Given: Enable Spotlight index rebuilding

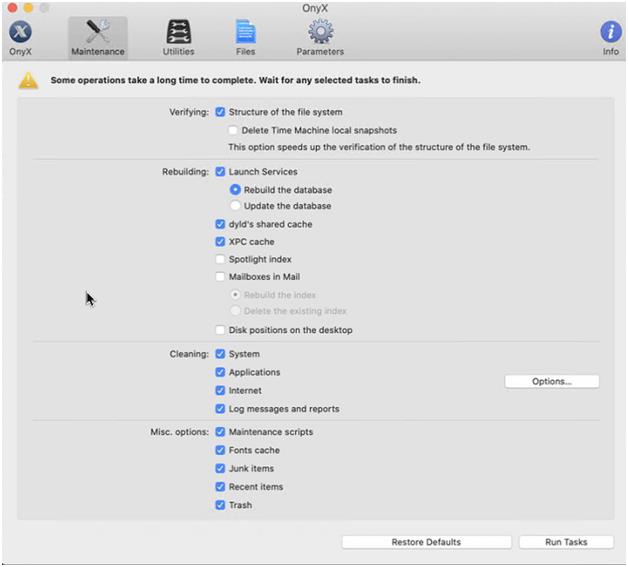Looking at the screenshot, I should (220, 259).
